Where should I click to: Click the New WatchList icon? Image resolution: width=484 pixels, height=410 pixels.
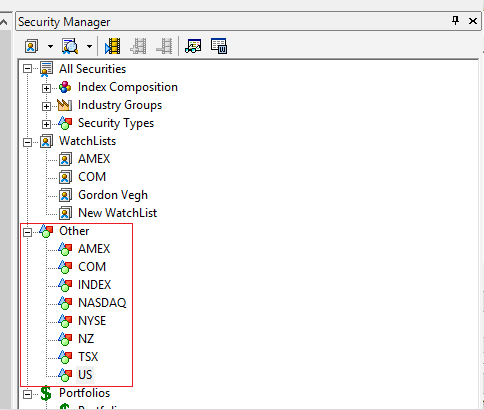click(65, 213)
